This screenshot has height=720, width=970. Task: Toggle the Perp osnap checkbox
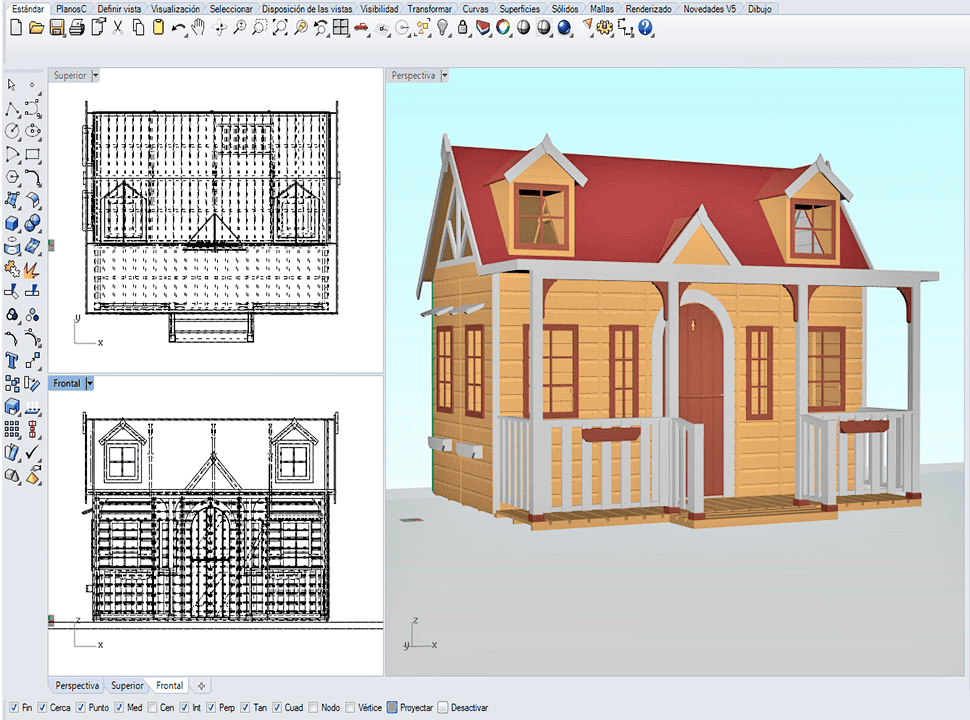[211, 708]
